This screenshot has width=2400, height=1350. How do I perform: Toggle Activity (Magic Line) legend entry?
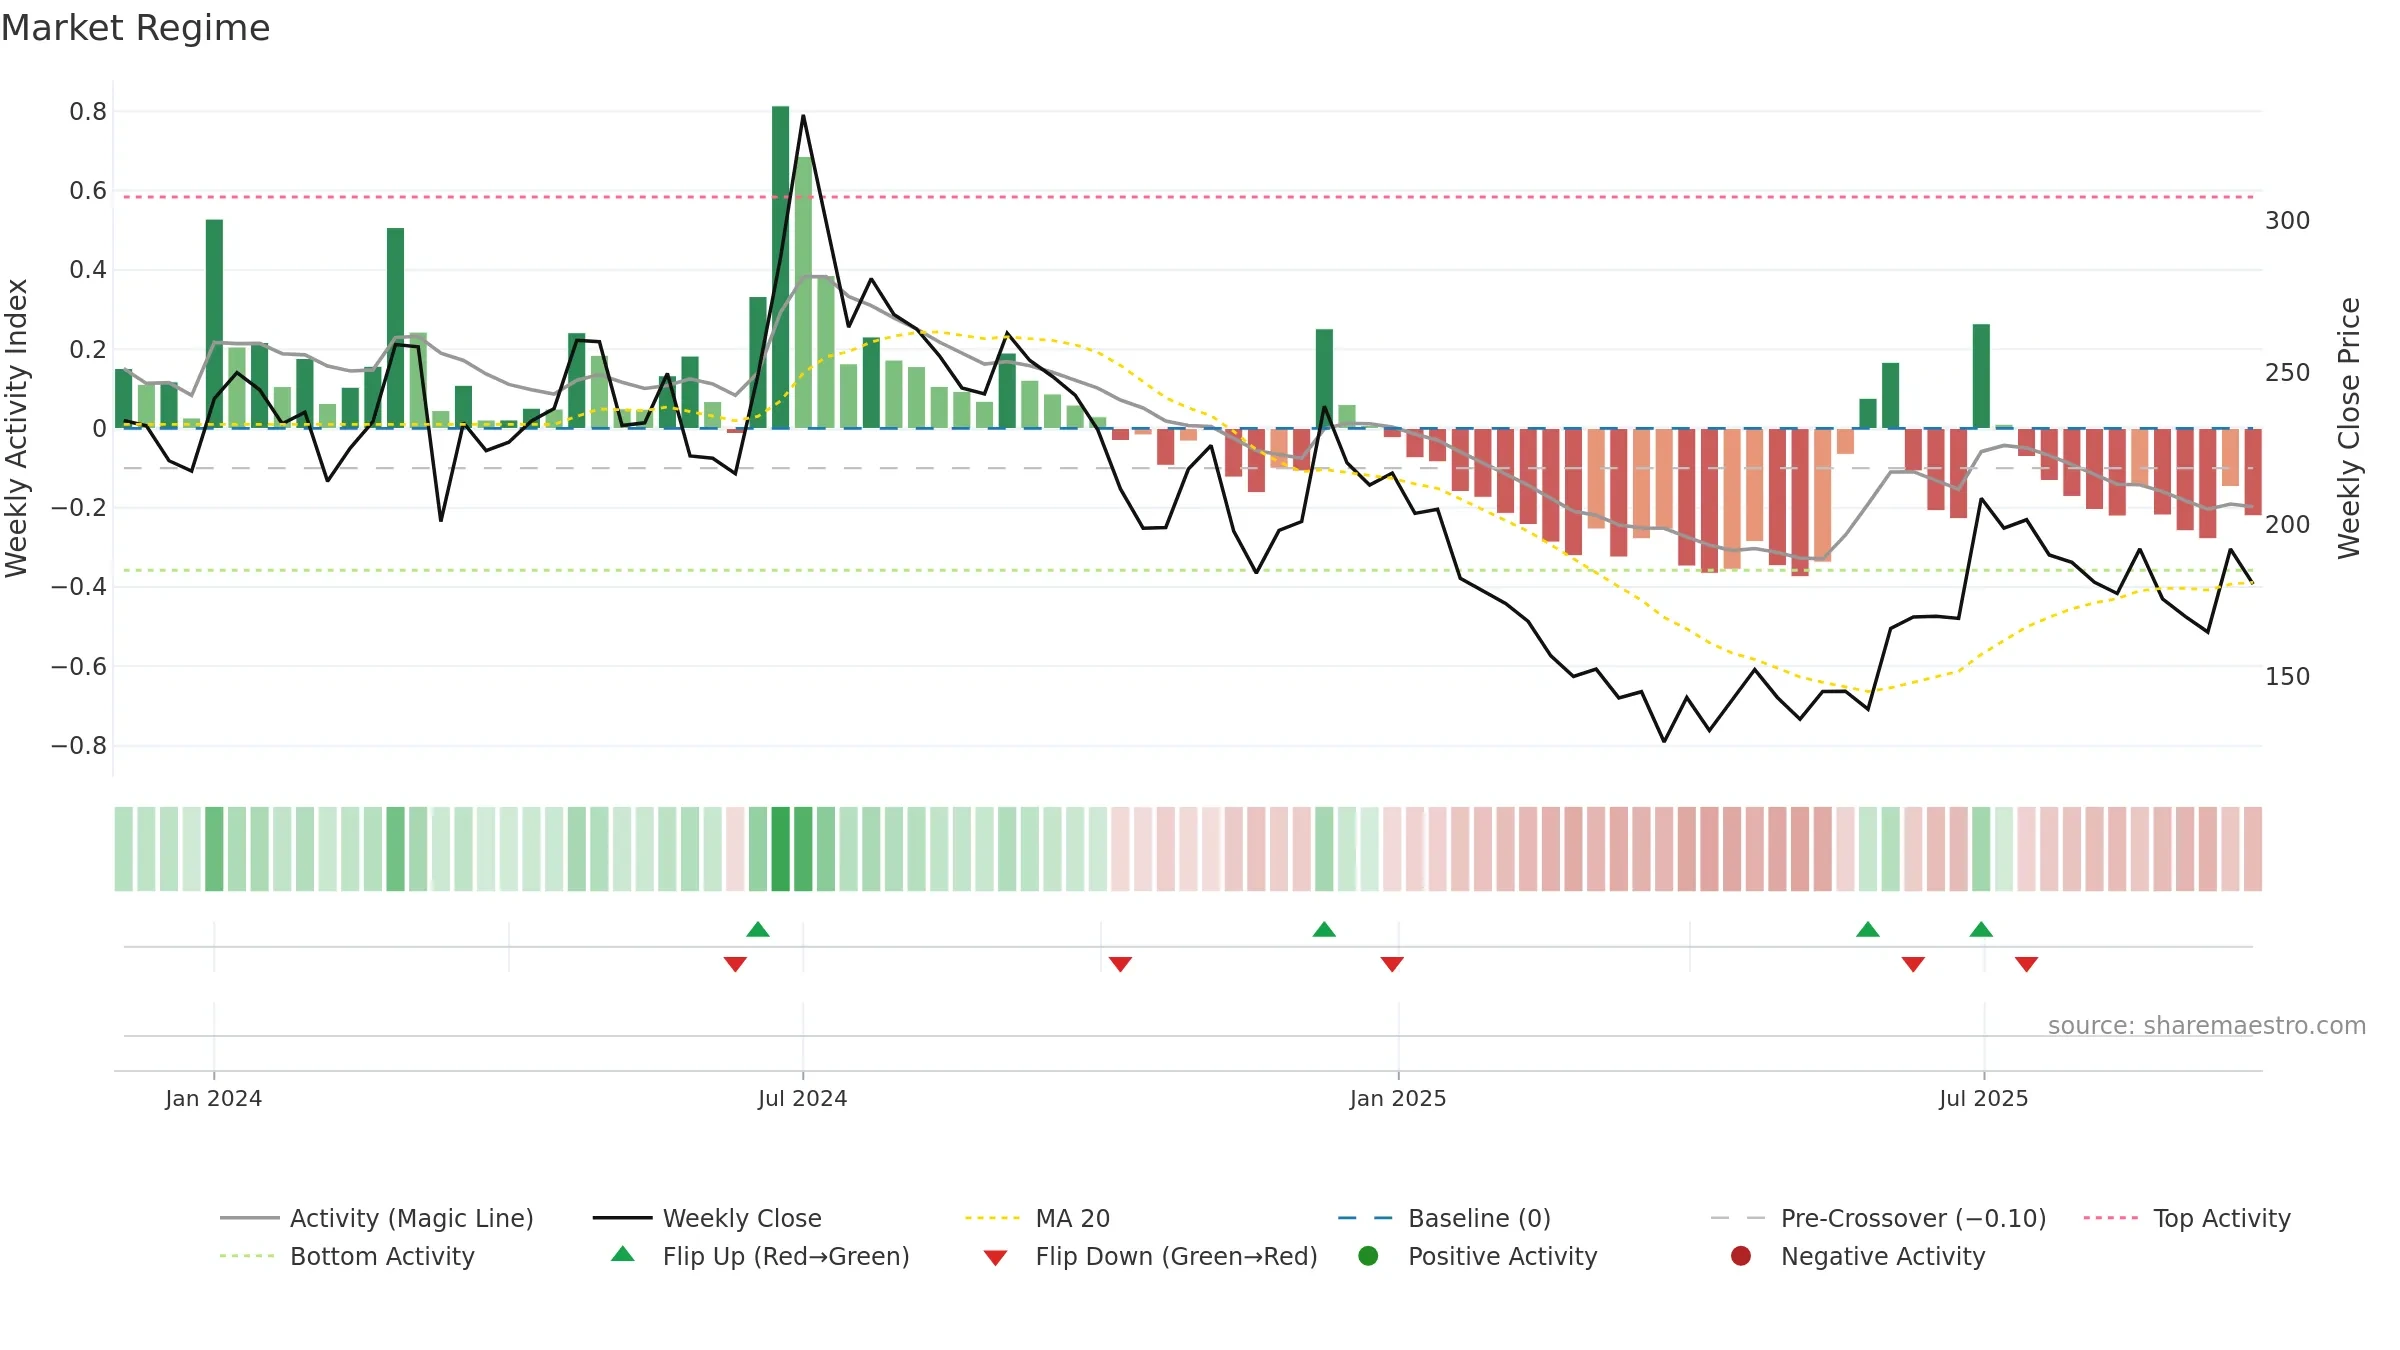pos(377,1218)
